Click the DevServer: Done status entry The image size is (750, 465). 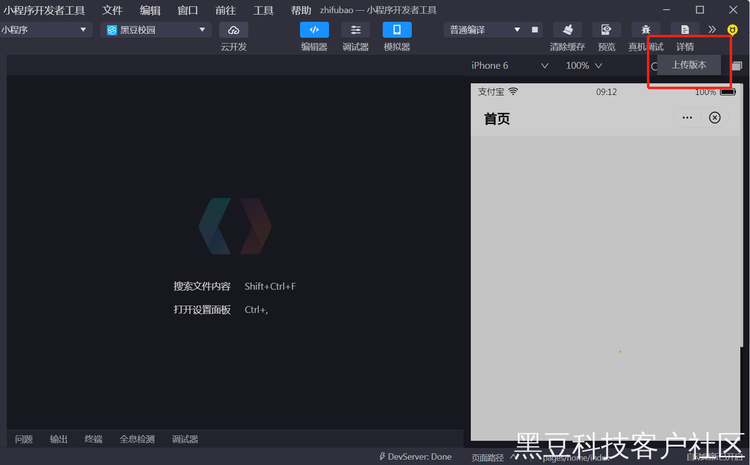pos(415,457)
